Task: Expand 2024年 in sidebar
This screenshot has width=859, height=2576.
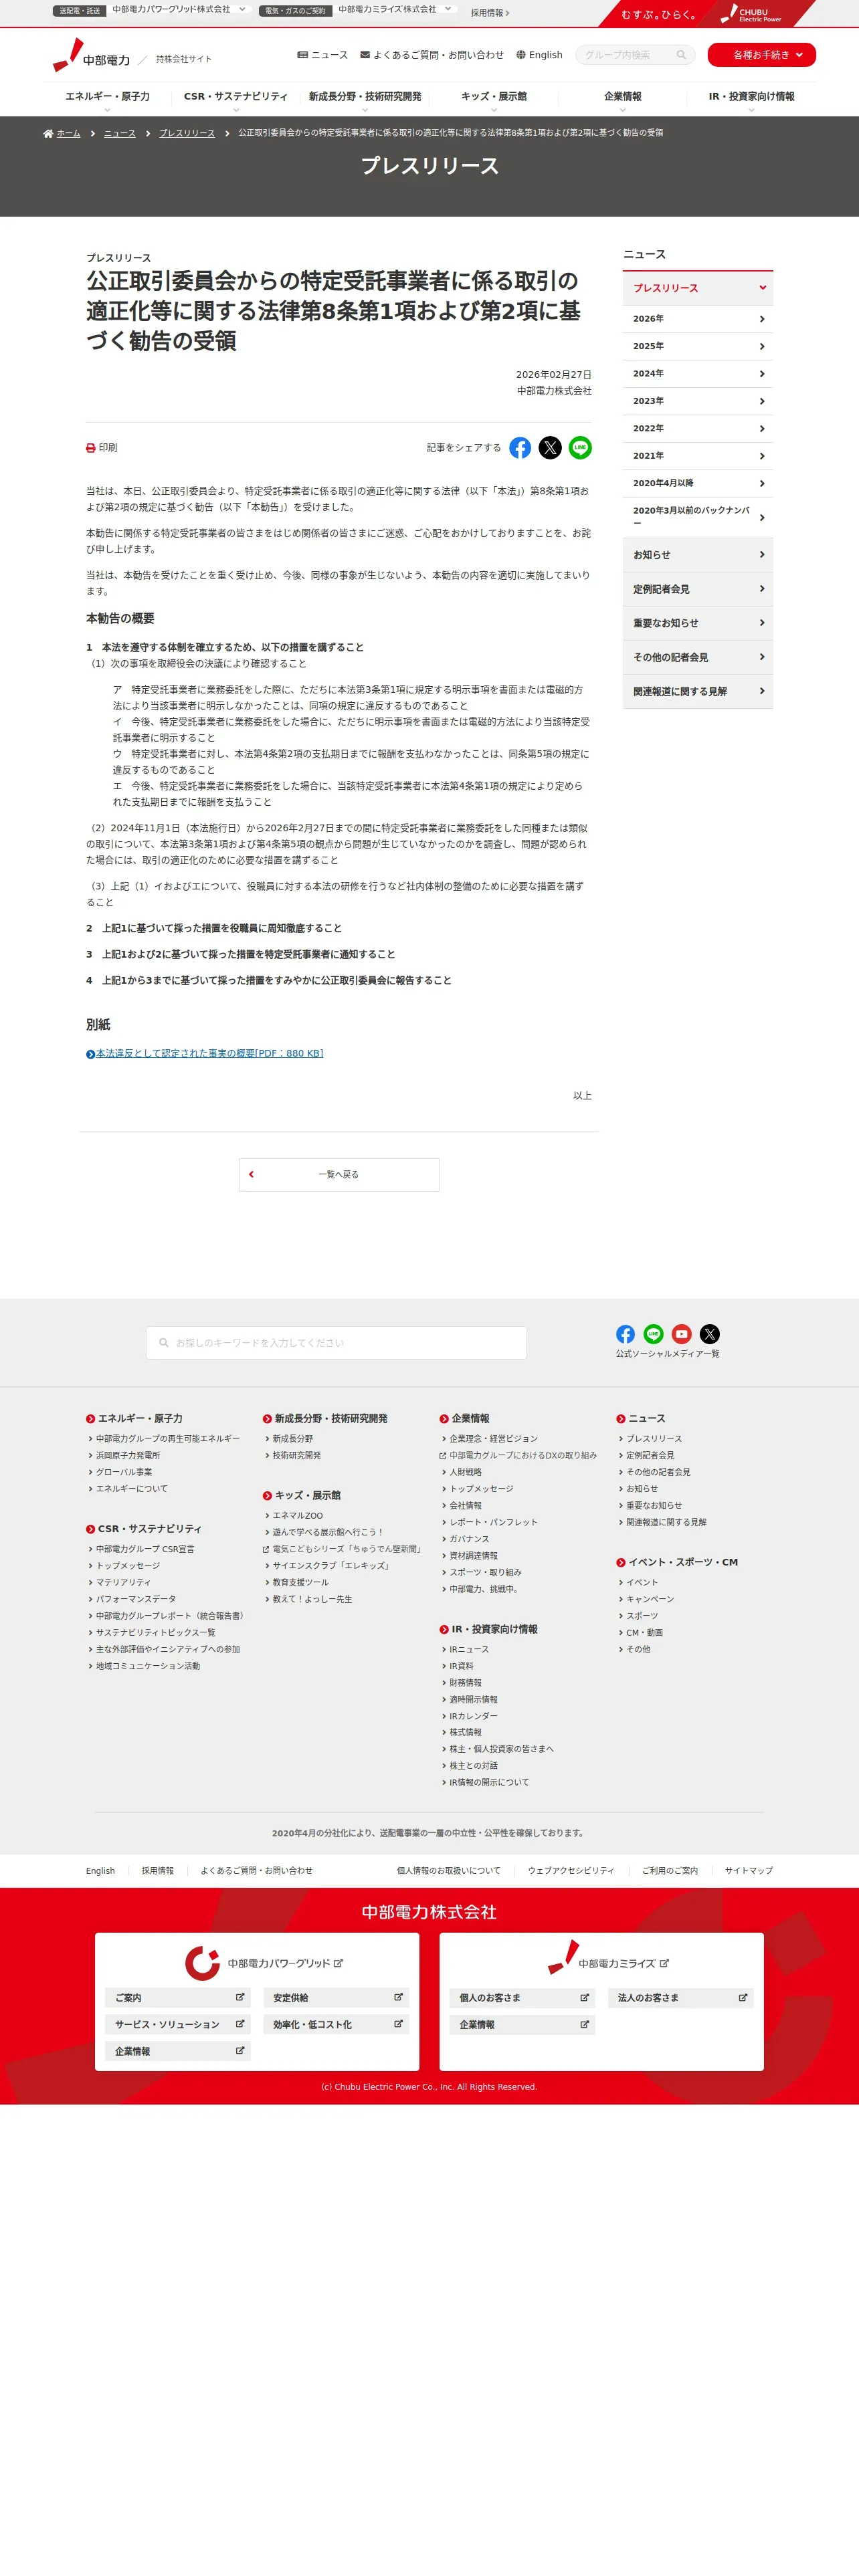Action: [697, 374]
